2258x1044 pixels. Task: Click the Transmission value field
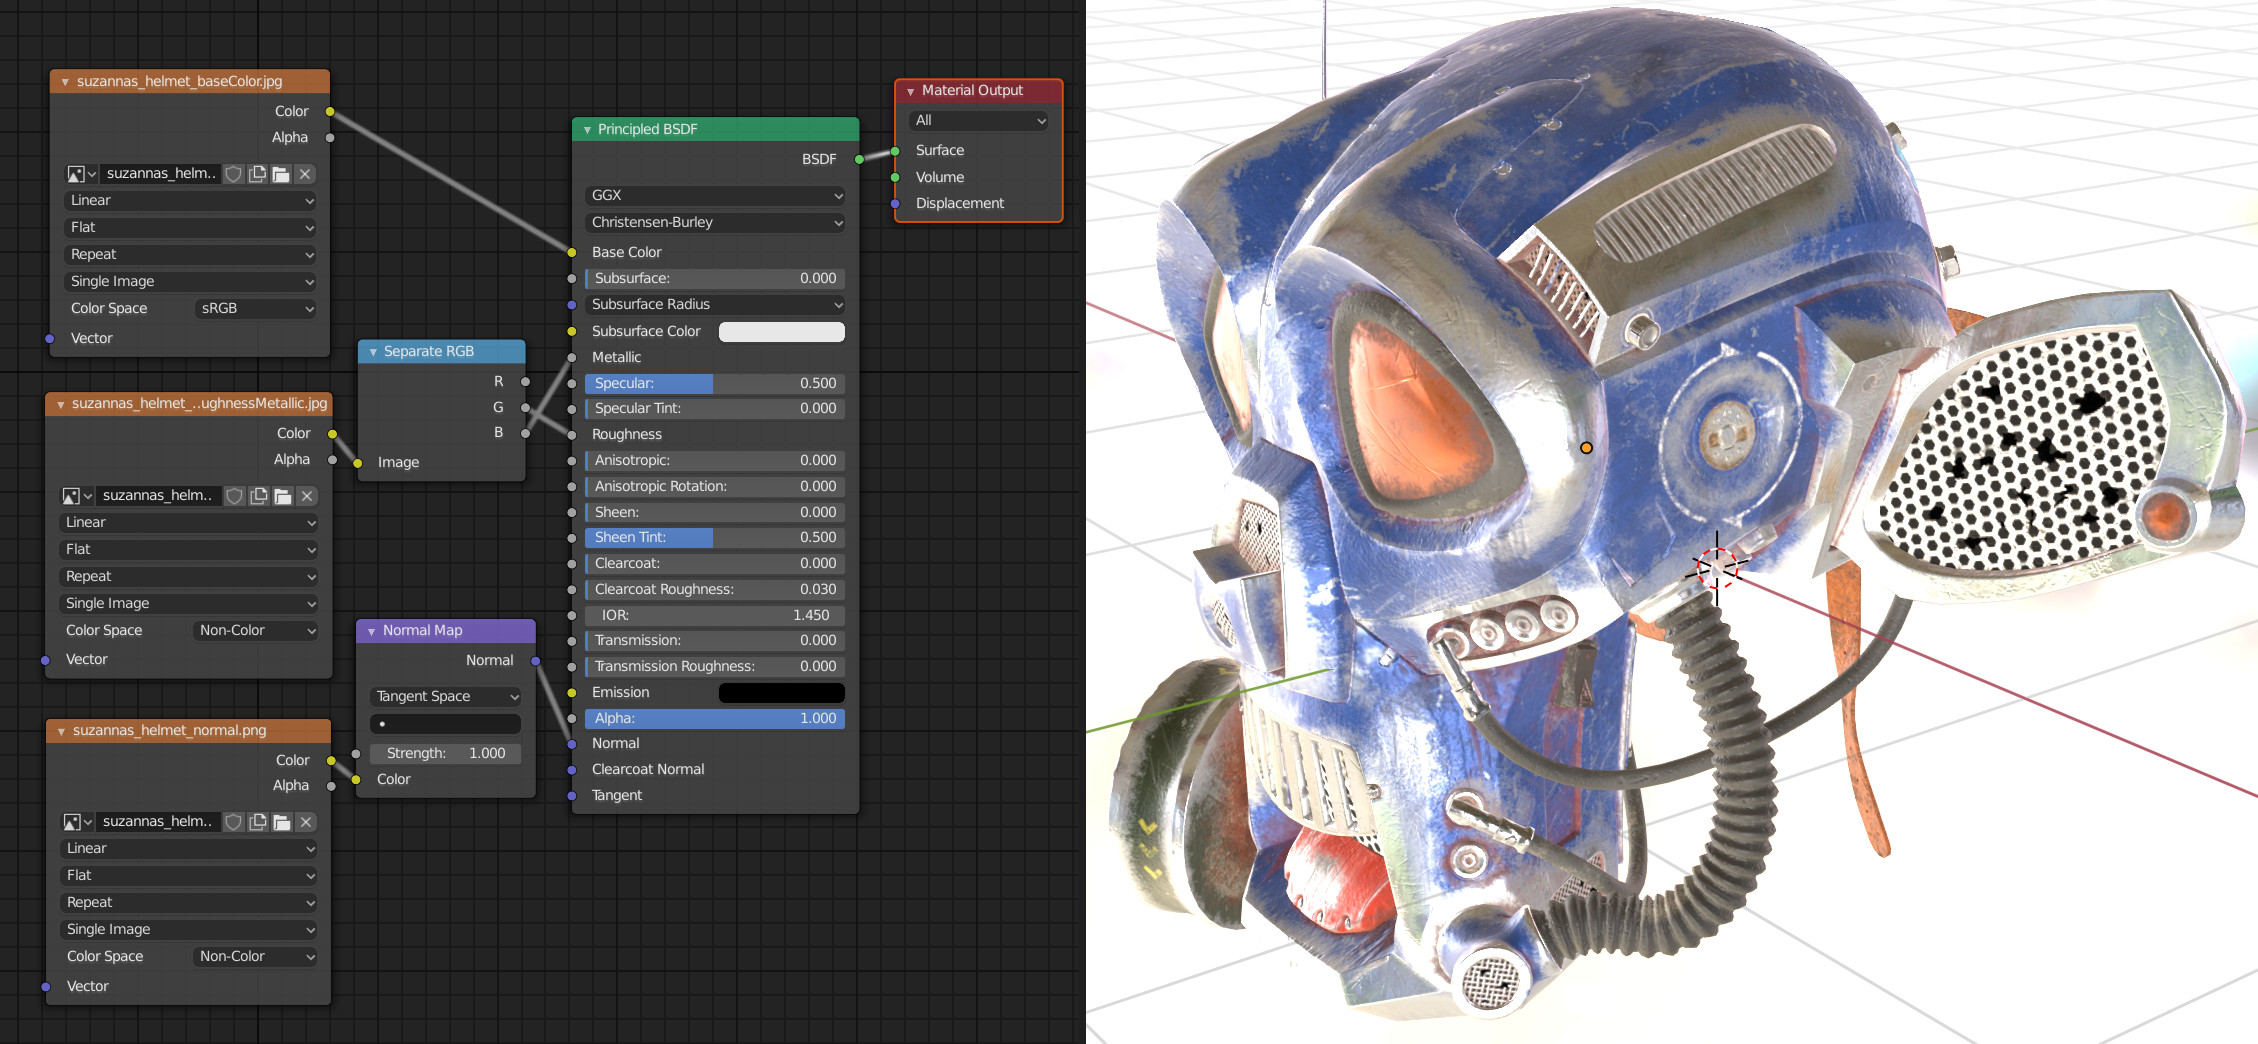[715, 641]
